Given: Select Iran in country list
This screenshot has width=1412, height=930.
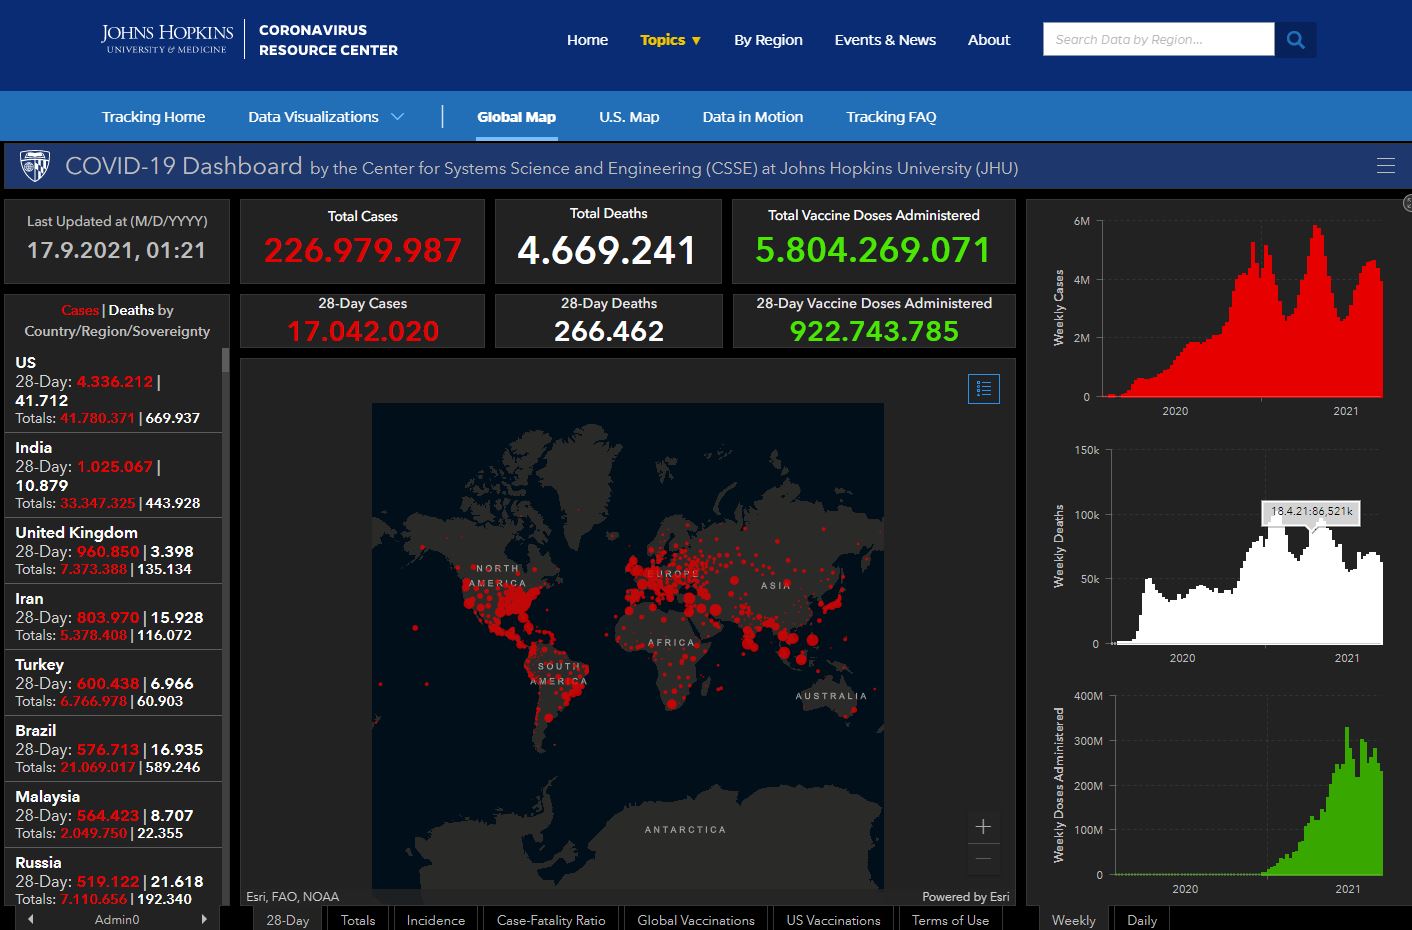Looking at the screenshot, I should [x=113, y=616].
